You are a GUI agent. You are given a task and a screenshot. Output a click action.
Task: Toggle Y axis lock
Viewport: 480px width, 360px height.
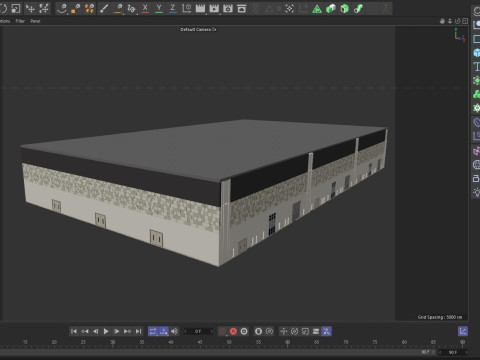pos(159,8)
